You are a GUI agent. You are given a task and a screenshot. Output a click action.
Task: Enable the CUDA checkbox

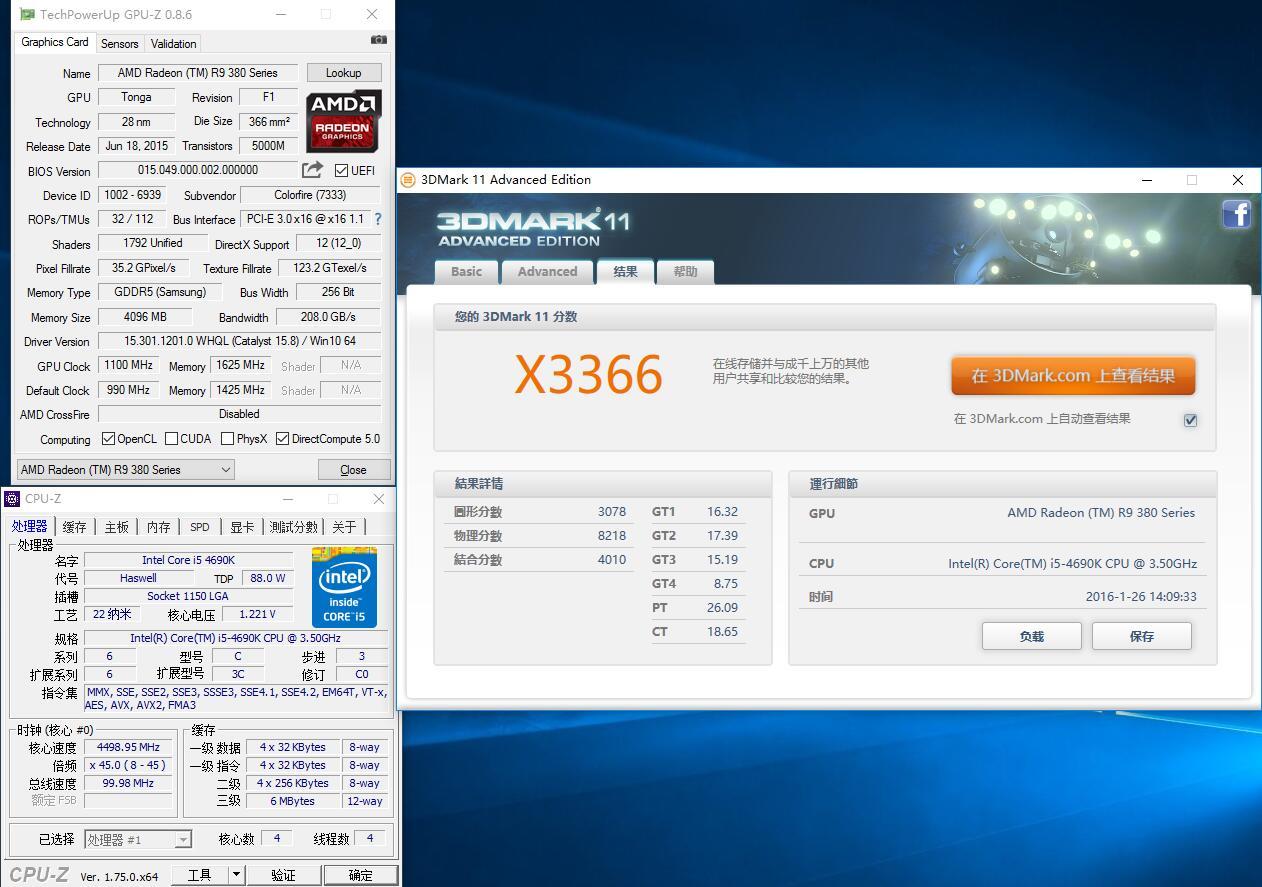(x=172, y=438)
